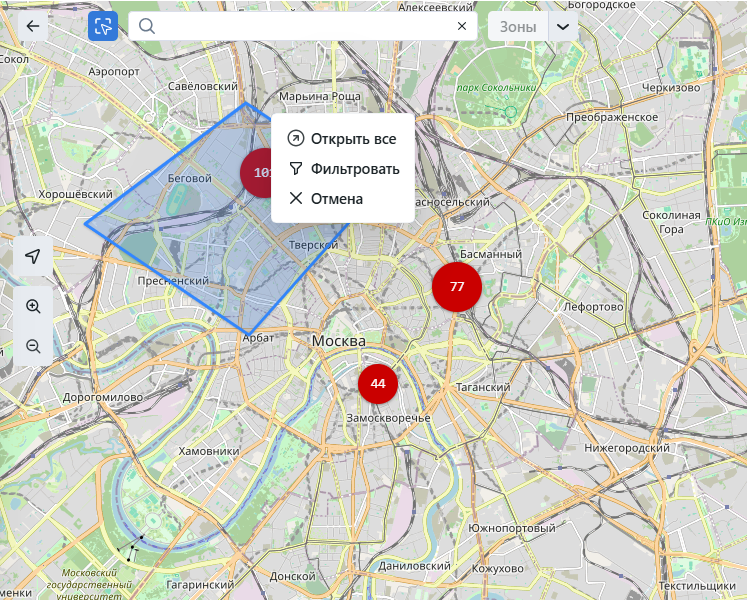Toggle the area selection tool
The height and width of the screenshot is (600, 747).
pyautogui.click(x=102, y=26)
